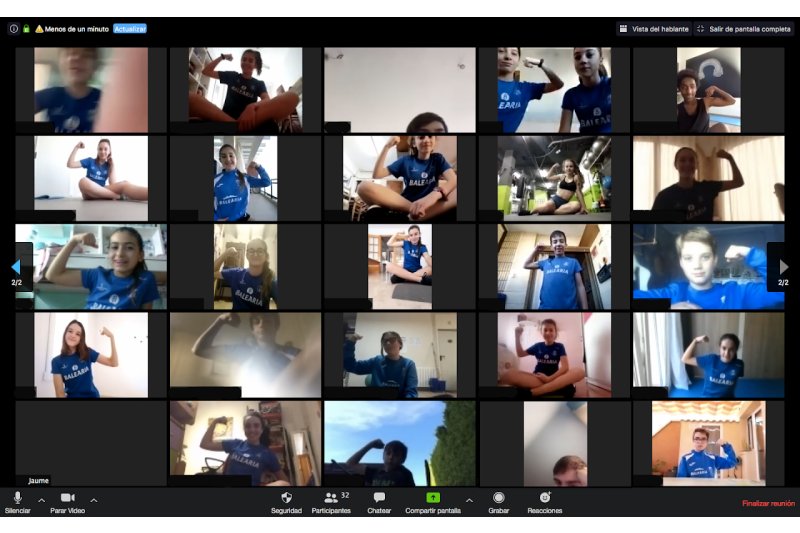
Task: Switch to Vista del hablante
Action: coord(654,29)
